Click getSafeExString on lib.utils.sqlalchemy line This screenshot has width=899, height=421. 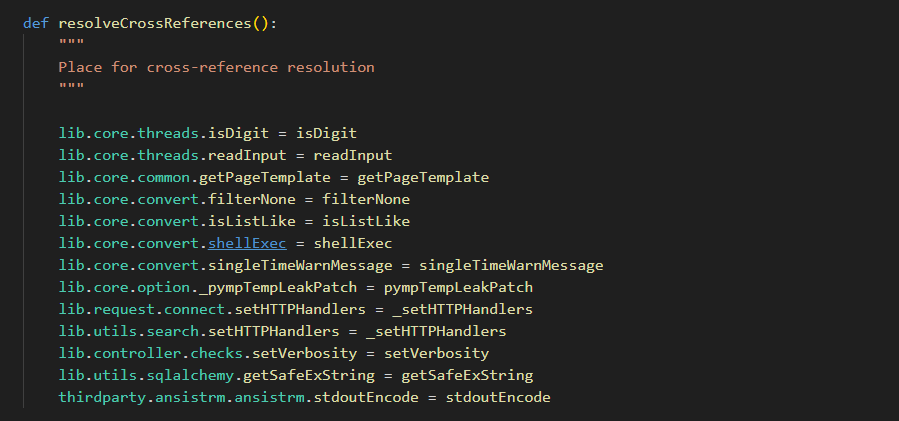click(x=309, y=375)
